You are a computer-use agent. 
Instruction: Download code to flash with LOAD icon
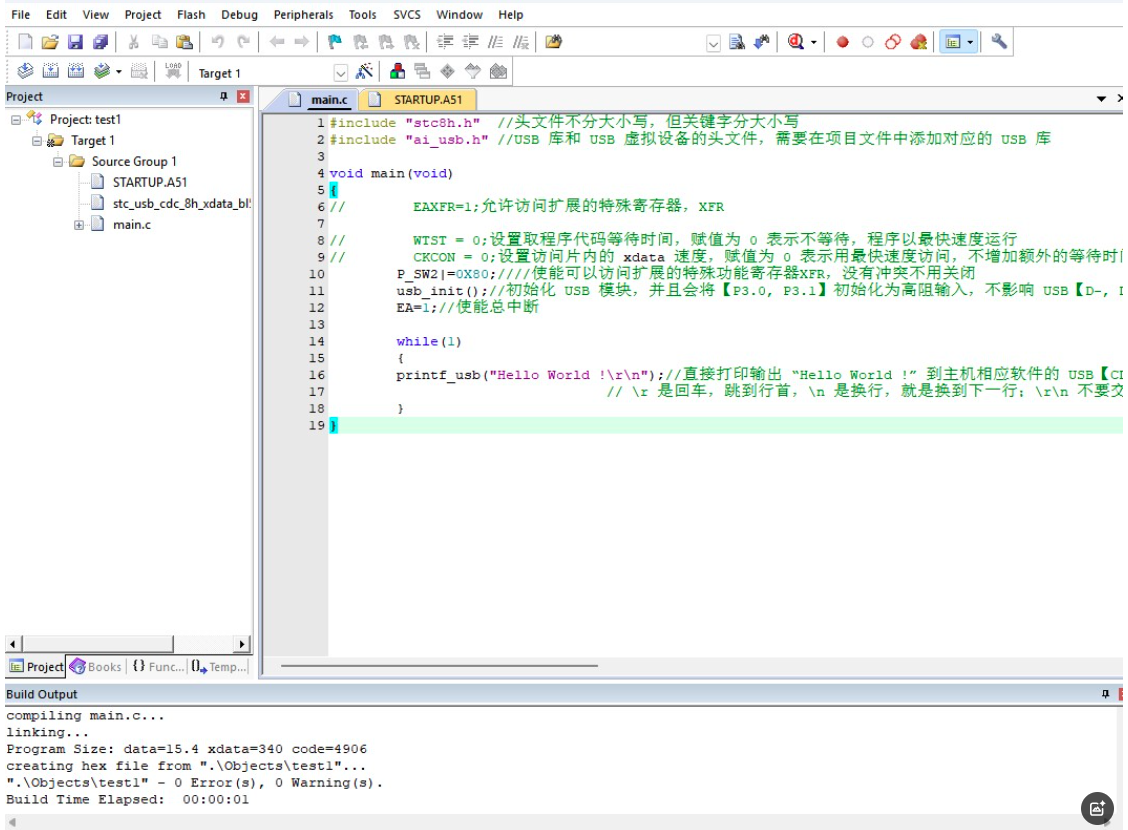[x=173, y=71]
